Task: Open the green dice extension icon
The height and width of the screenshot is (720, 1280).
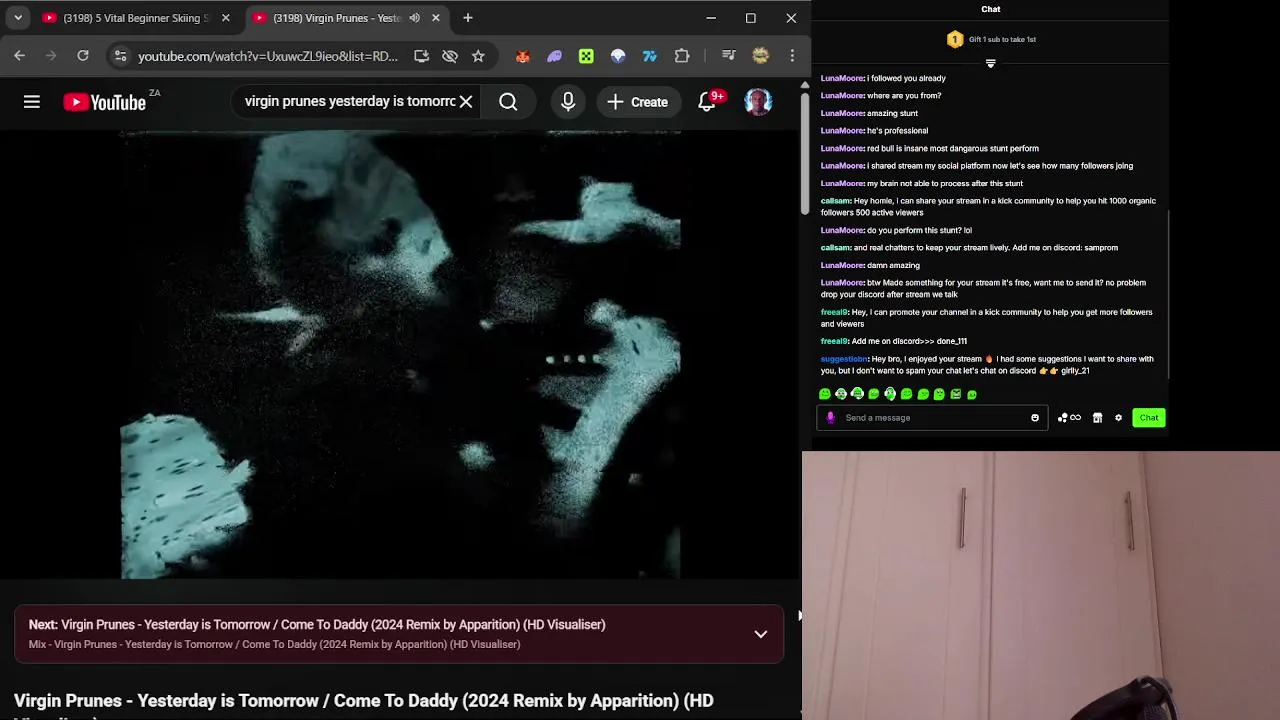Action: point(586,56)
